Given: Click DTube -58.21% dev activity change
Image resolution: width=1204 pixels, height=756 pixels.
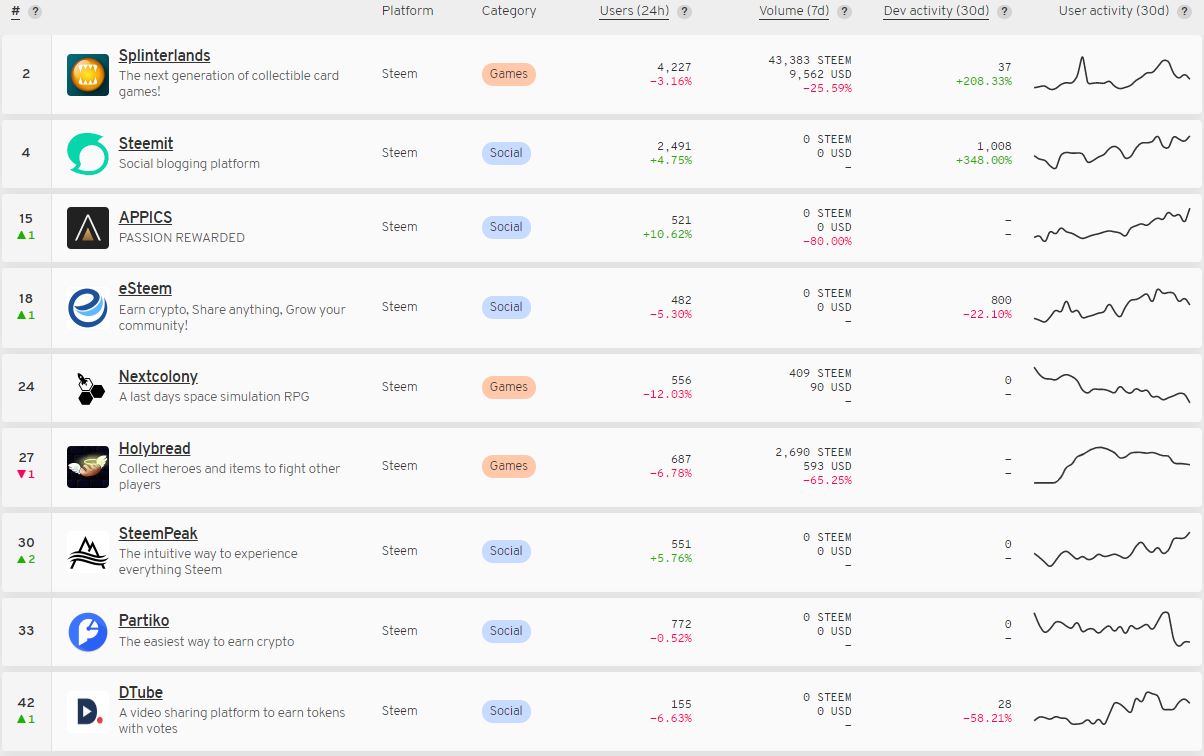Looking at the screenshot, I should pyautogui.click(x=987, y=719).
